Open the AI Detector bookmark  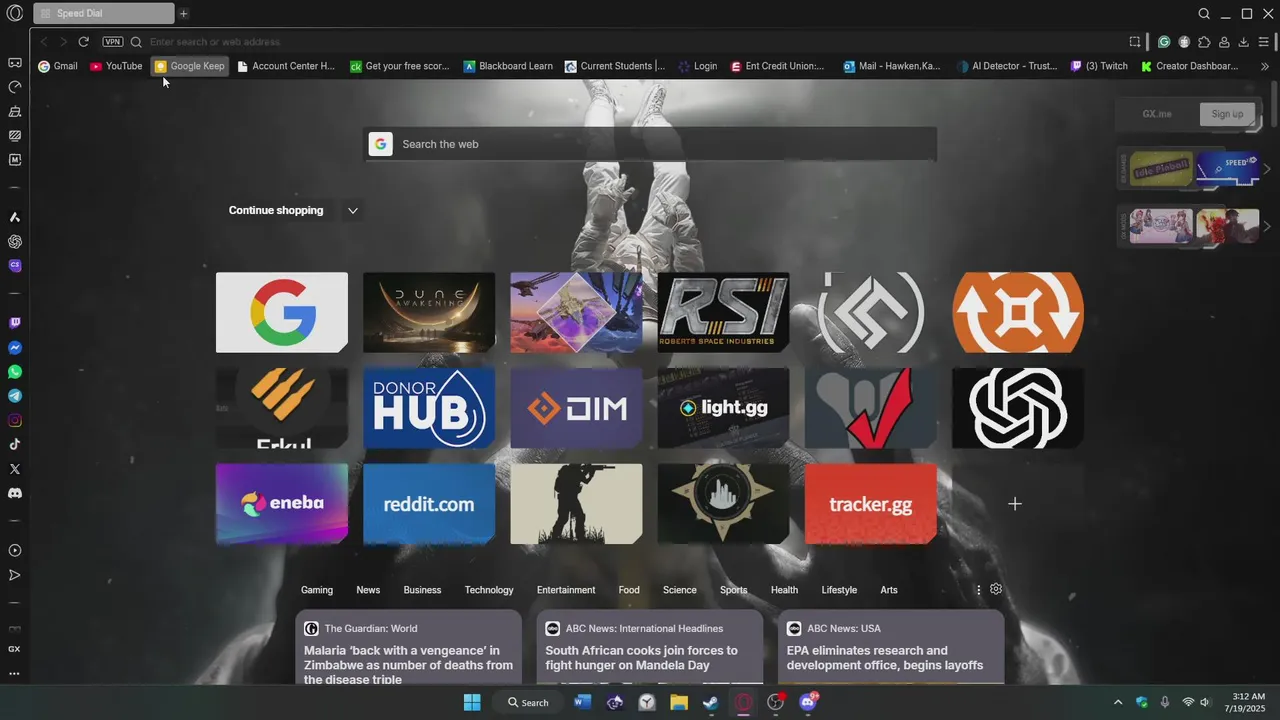tap(1007, 66)
